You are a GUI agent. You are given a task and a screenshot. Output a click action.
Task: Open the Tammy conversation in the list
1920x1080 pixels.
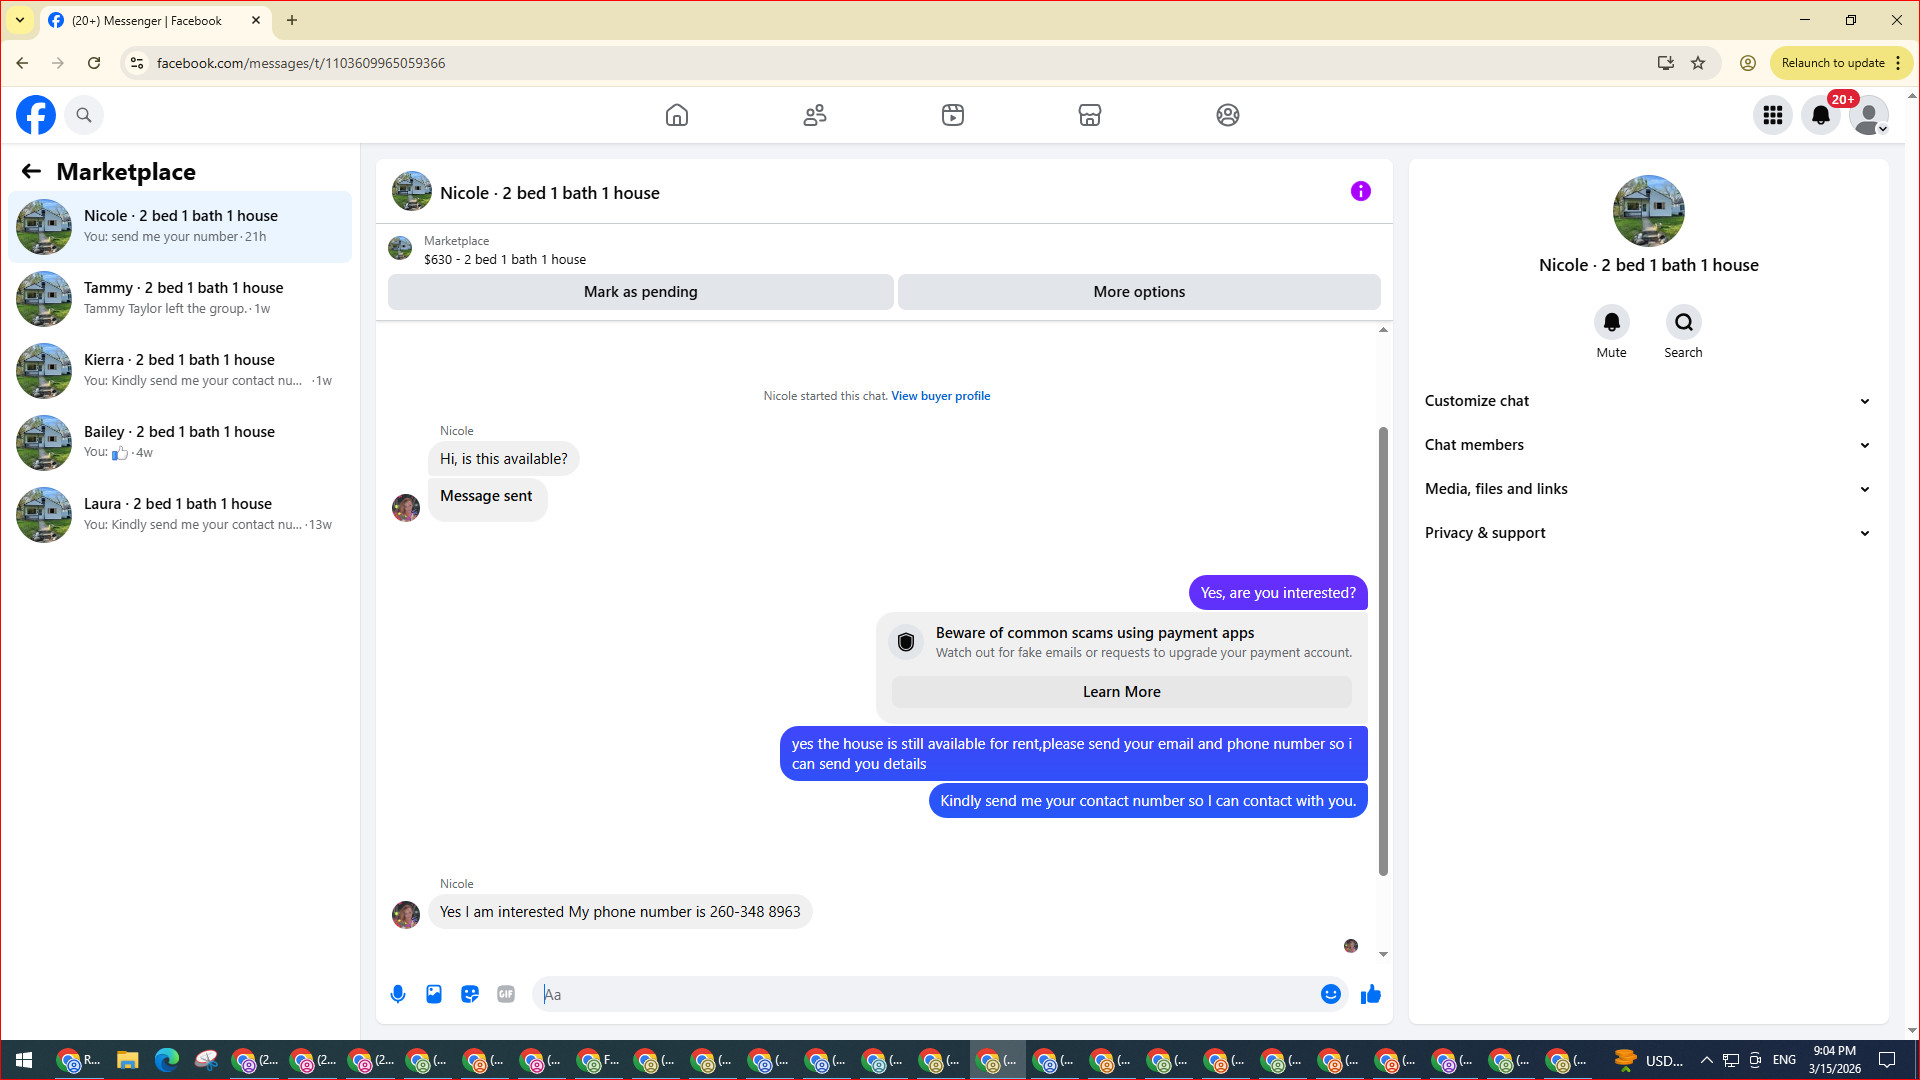(x=180, y=299)
